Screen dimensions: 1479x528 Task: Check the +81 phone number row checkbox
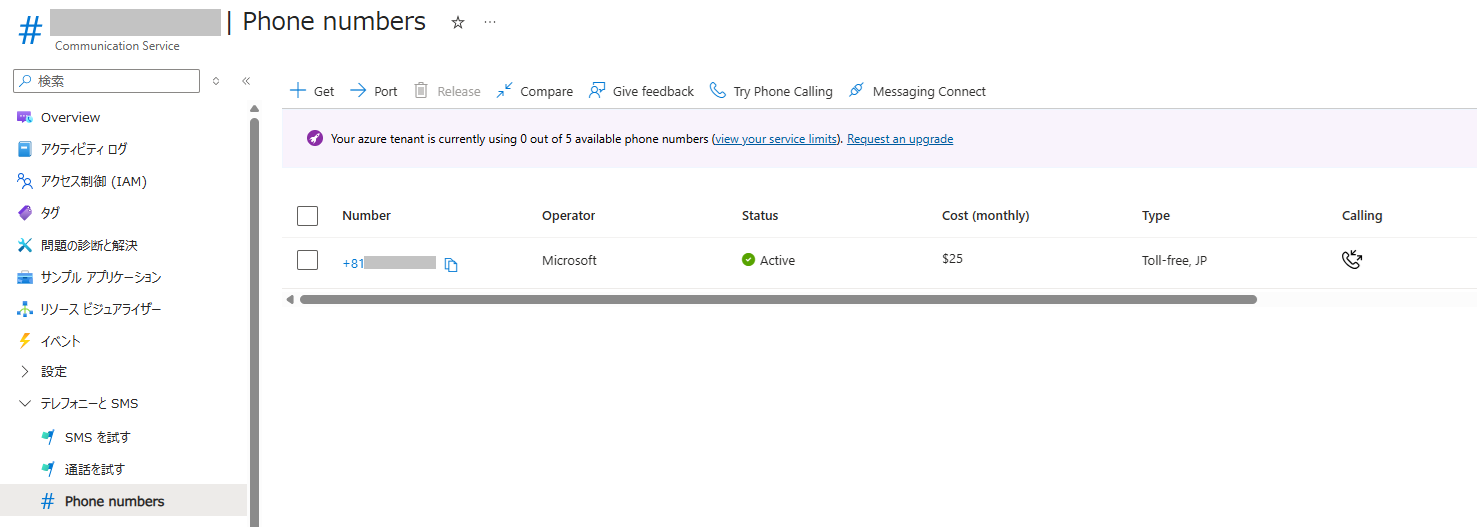point(308,260)
